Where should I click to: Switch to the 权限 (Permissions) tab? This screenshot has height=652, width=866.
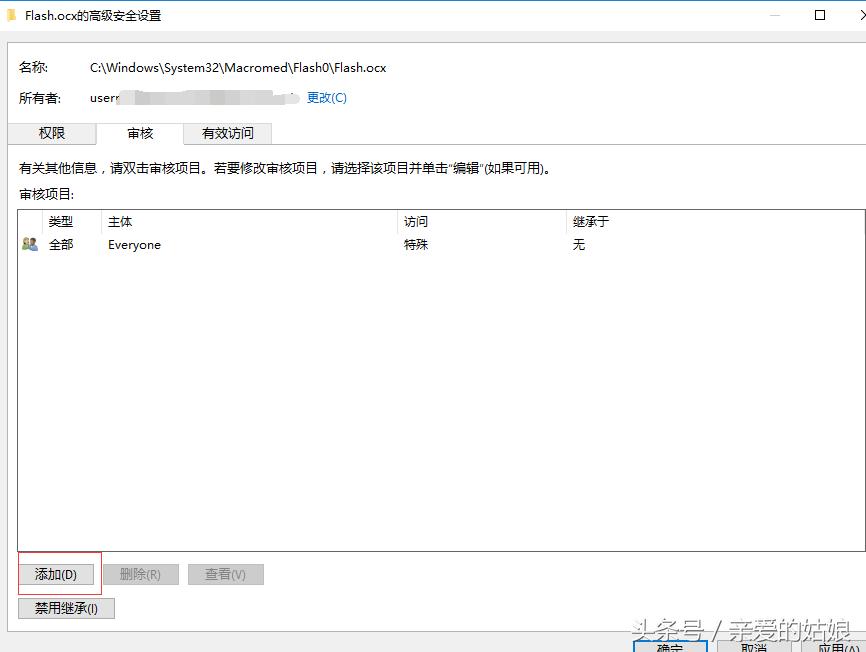[53, 132]
